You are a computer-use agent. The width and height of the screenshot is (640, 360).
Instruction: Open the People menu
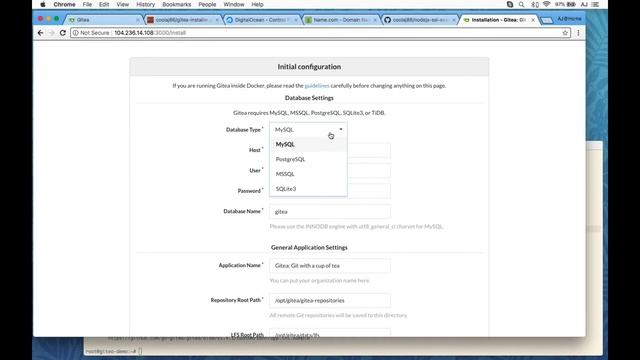(207, 4)
